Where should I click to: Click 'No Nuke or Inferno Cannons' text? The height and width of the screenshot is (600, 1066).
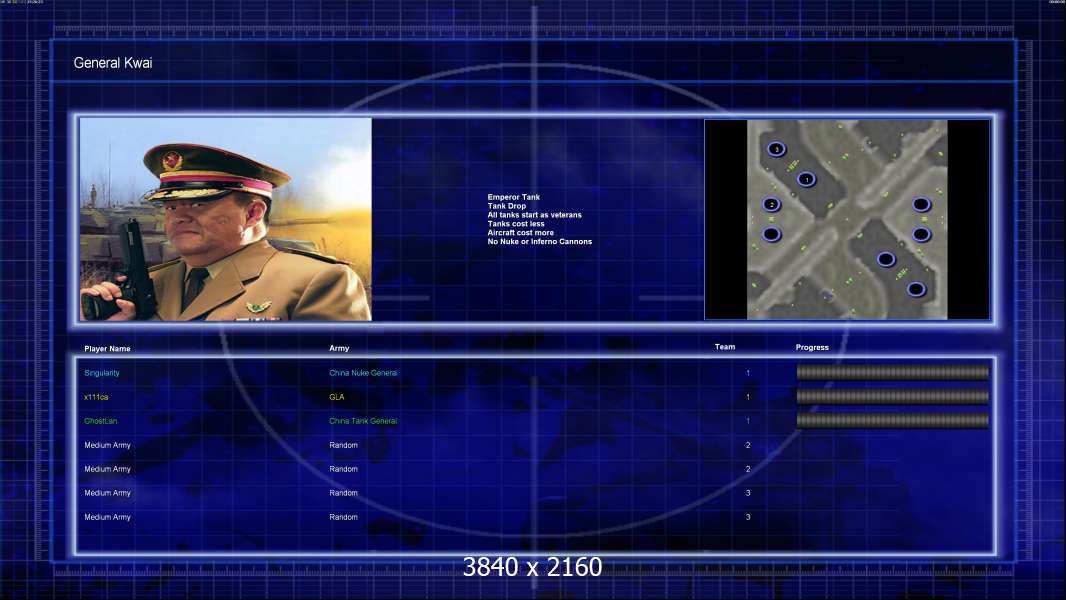pos(540,241)
